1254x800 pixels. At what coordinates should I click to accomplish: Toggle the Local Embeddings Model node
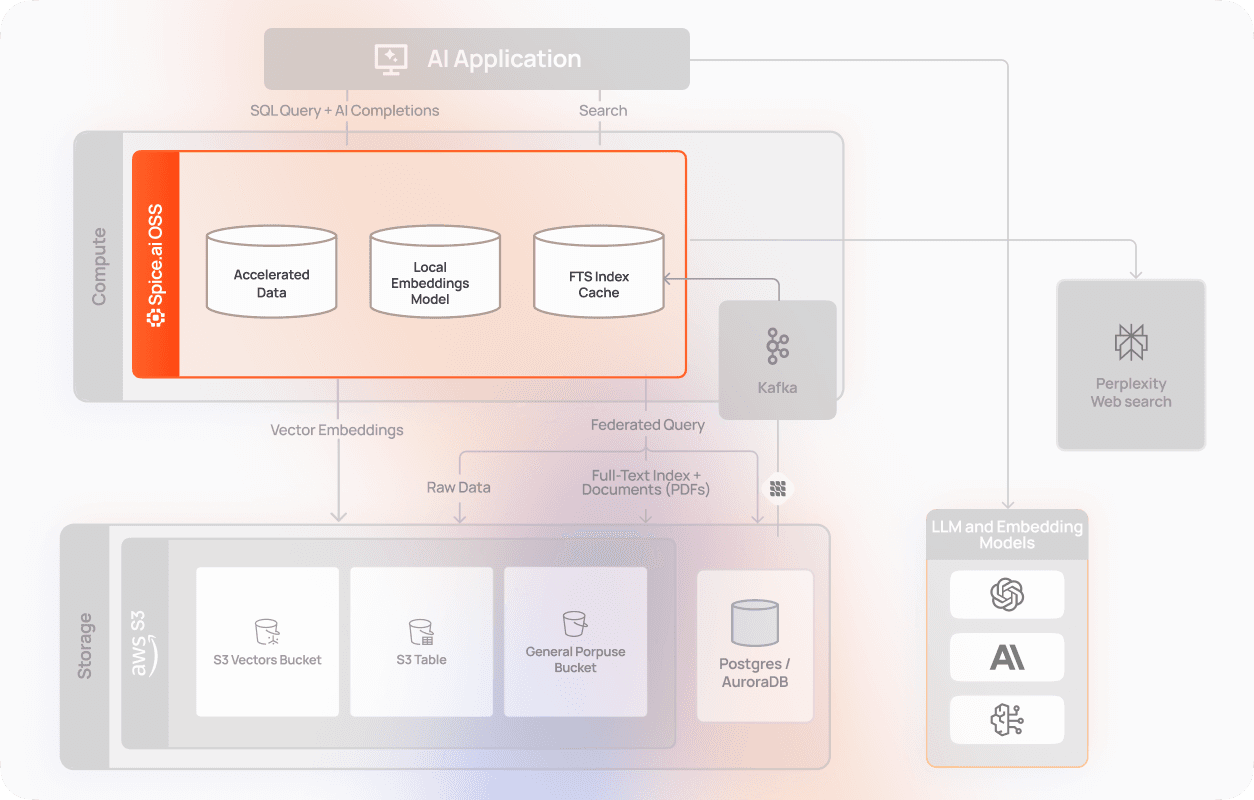434,271
